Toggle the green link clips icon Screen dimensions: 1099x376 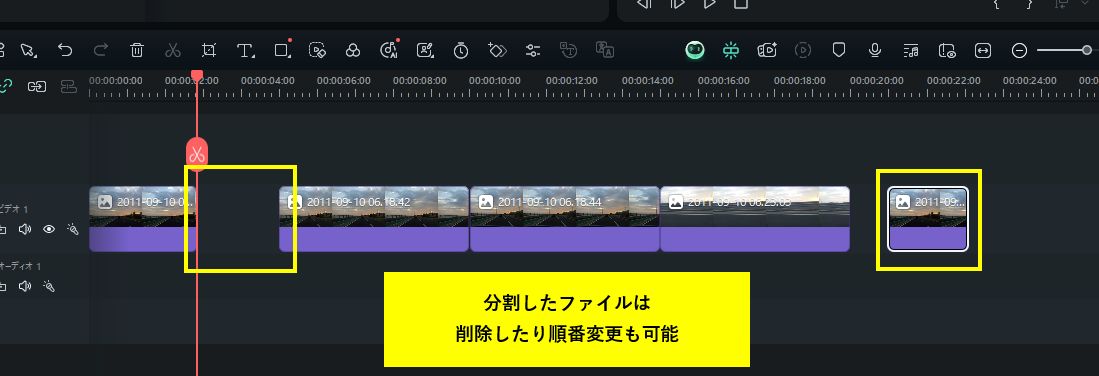tap(6, 86)
